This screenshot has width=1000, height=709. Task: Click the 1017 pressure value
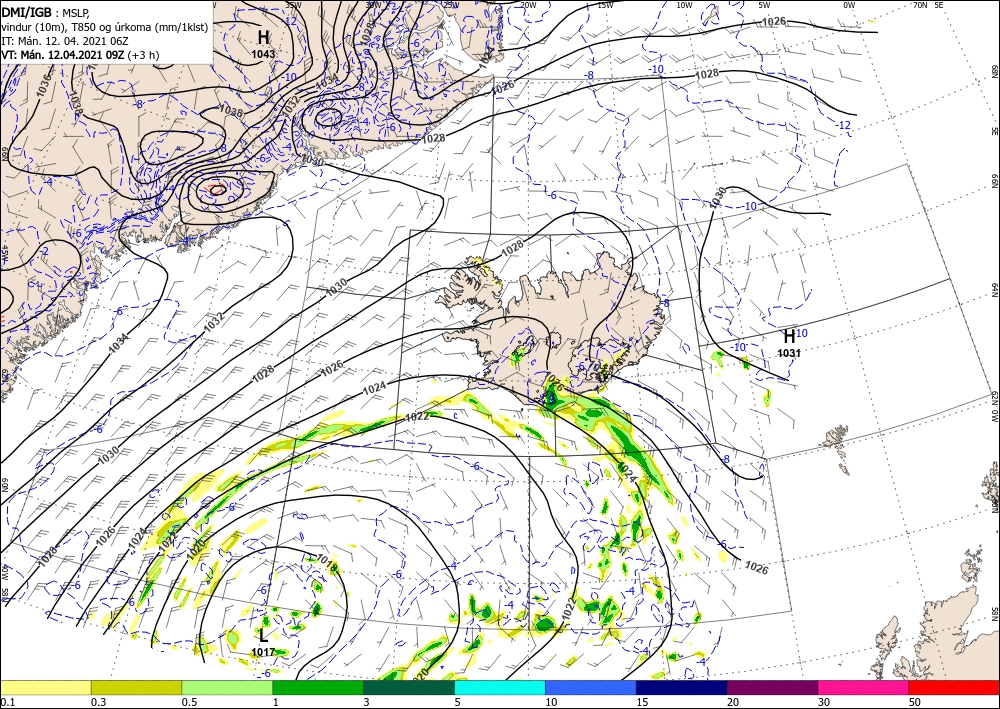coord(263,652)
